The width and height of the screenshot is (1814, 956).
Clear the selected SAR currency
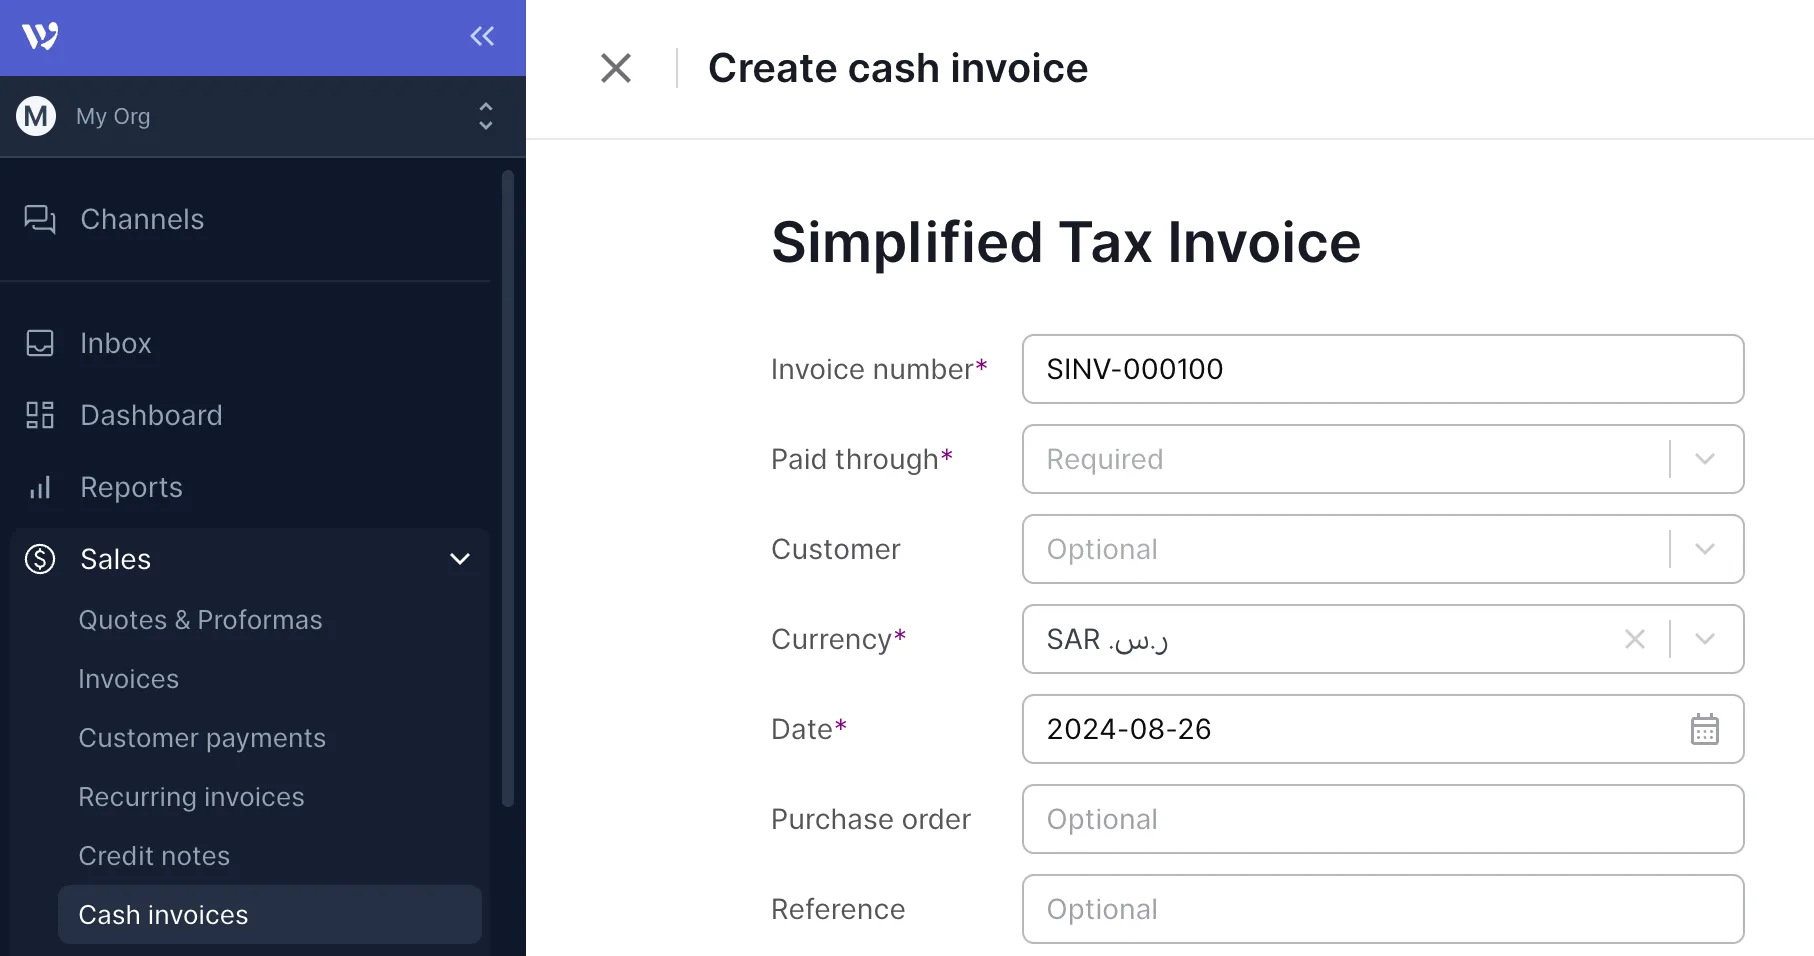[1635, 639]
